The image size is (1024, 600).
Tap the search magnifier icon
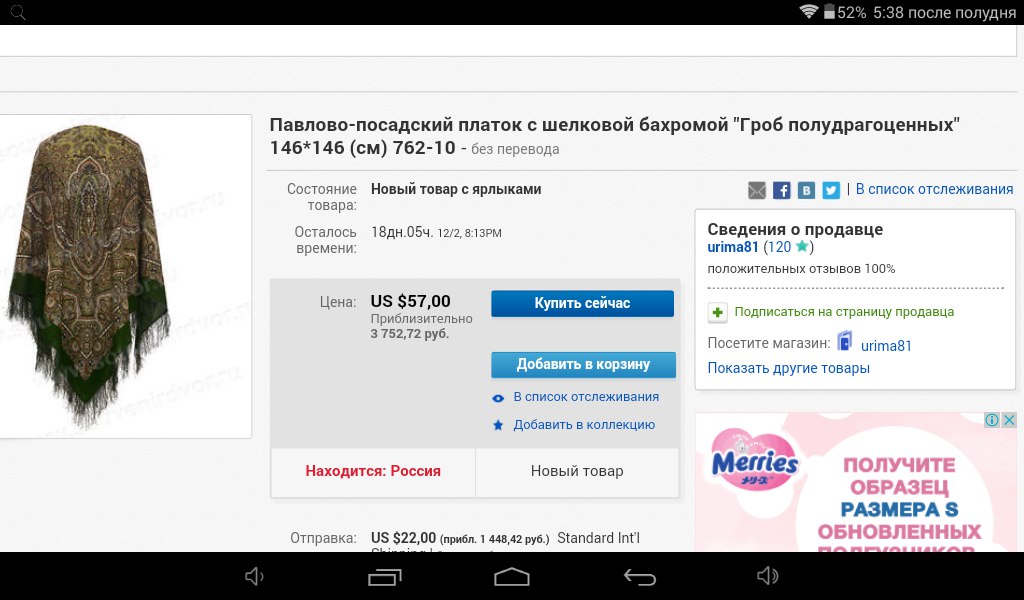tap(18, 12)
